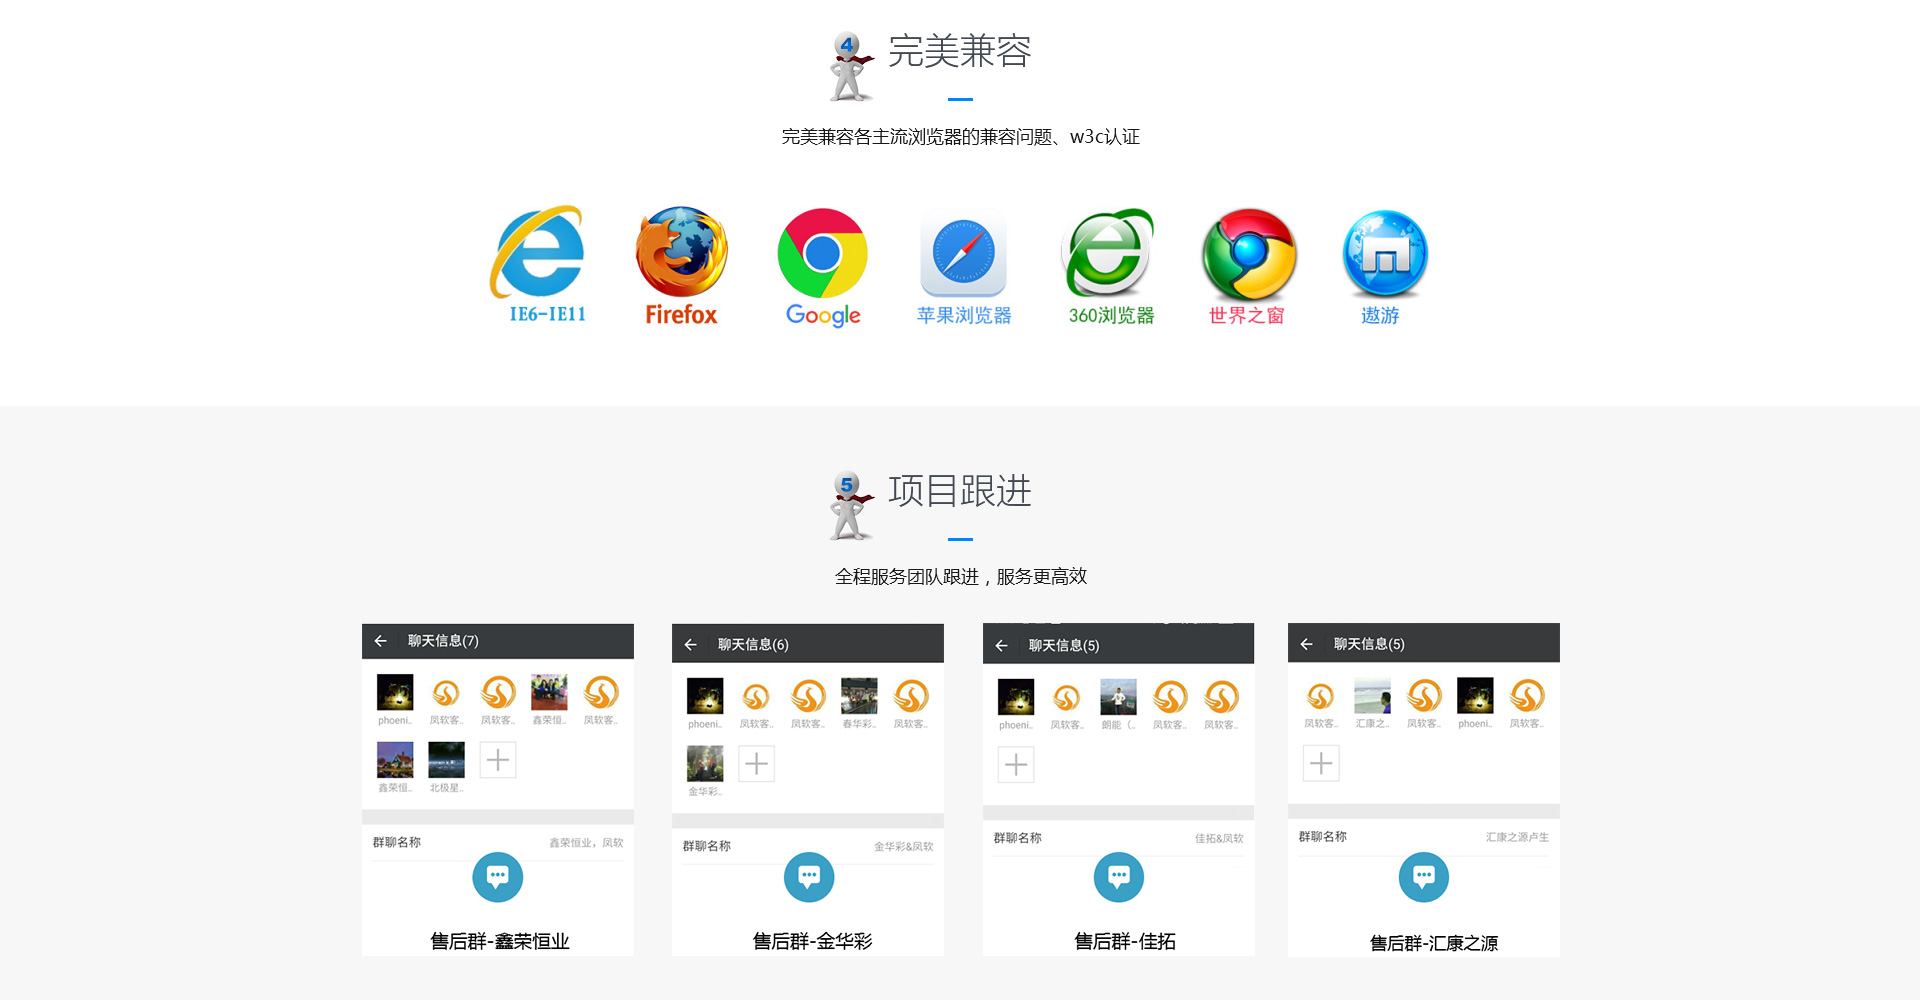Open the 金华彩 member avatar photo
The height and width of the screenshot is (1000, 1920).
pos(705,764)
